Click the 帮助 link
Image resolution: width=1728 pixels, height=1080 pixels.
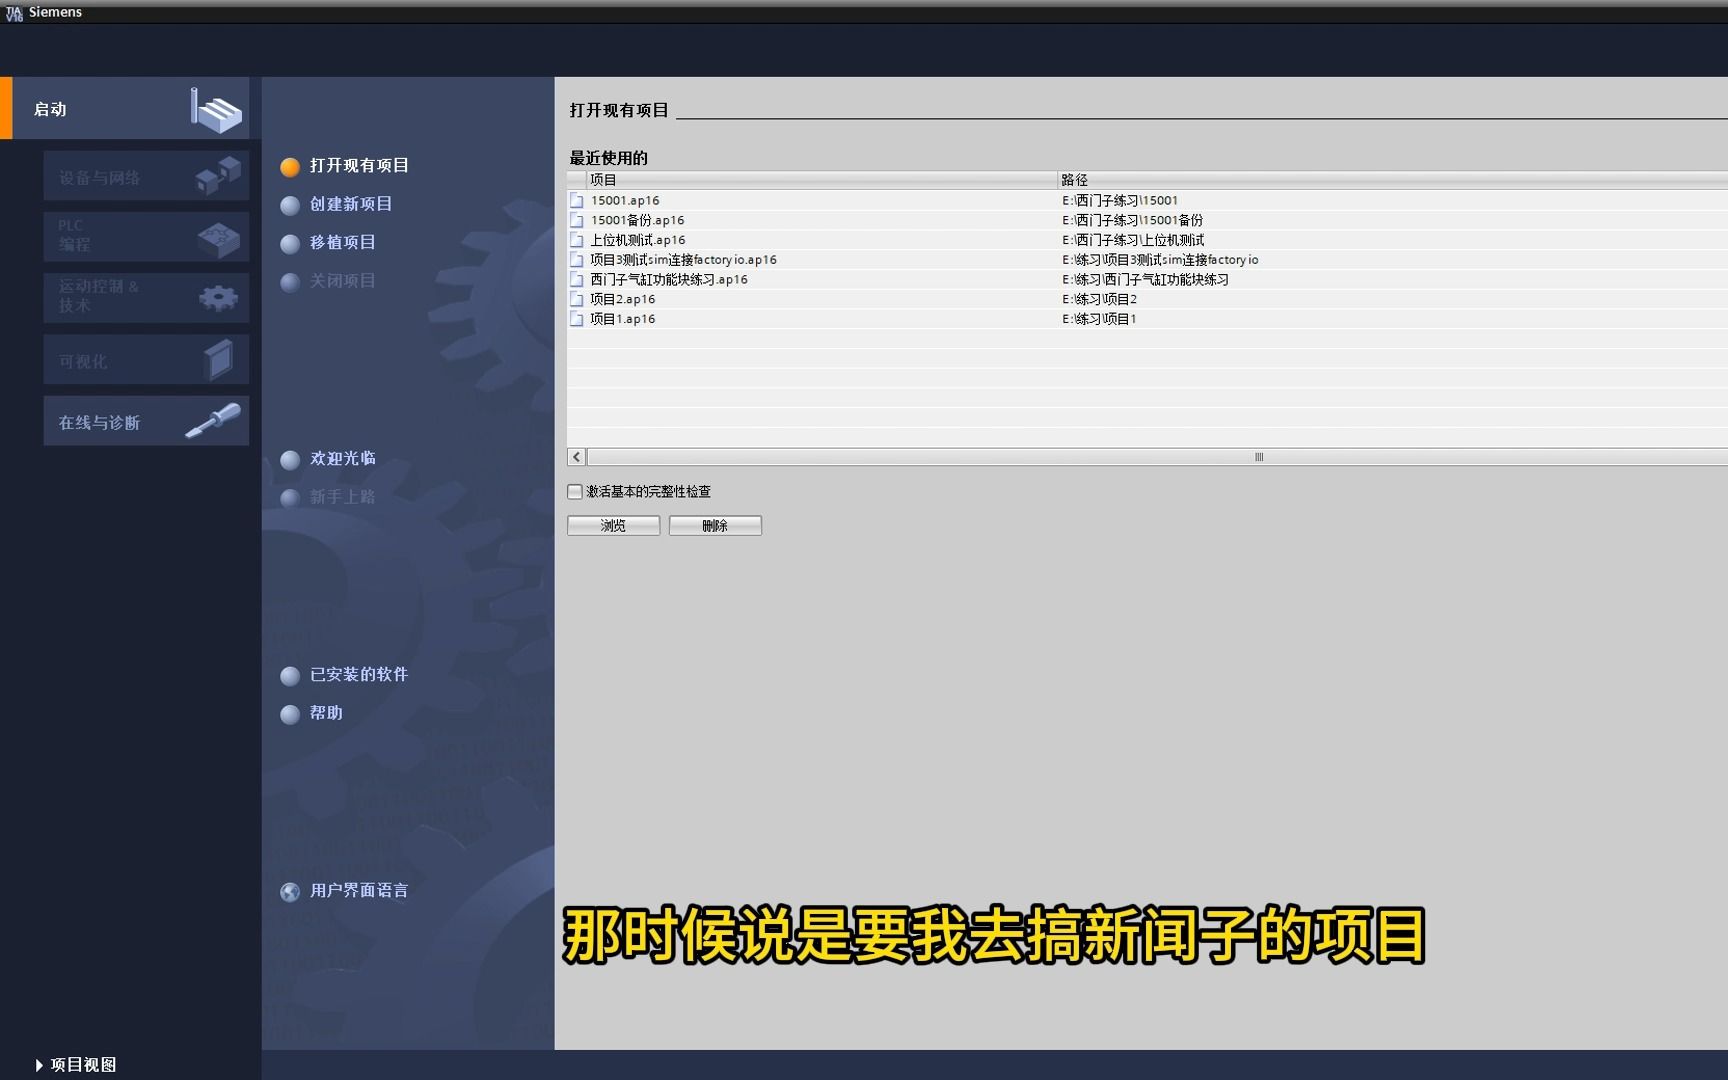pos(326,713)
